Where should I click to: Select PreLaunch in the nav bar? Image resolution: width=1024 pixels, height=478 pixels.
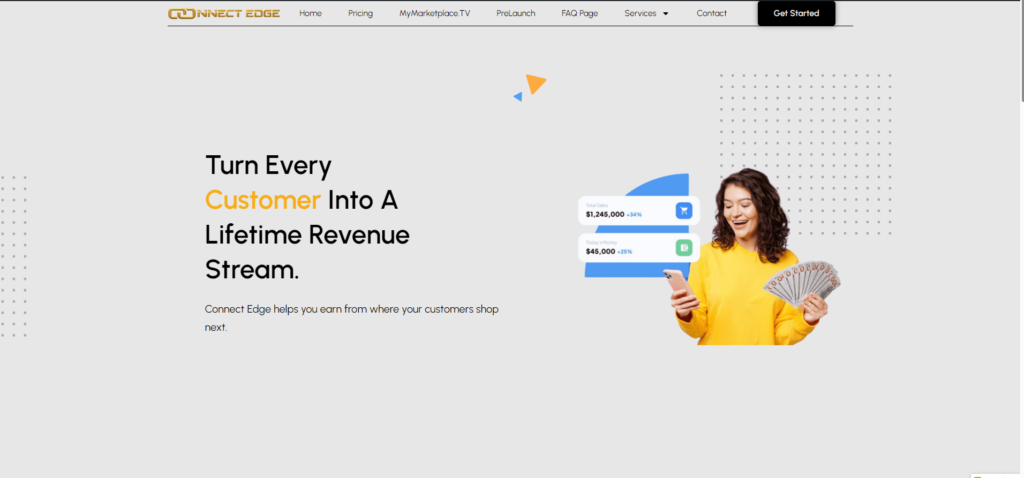515,13
